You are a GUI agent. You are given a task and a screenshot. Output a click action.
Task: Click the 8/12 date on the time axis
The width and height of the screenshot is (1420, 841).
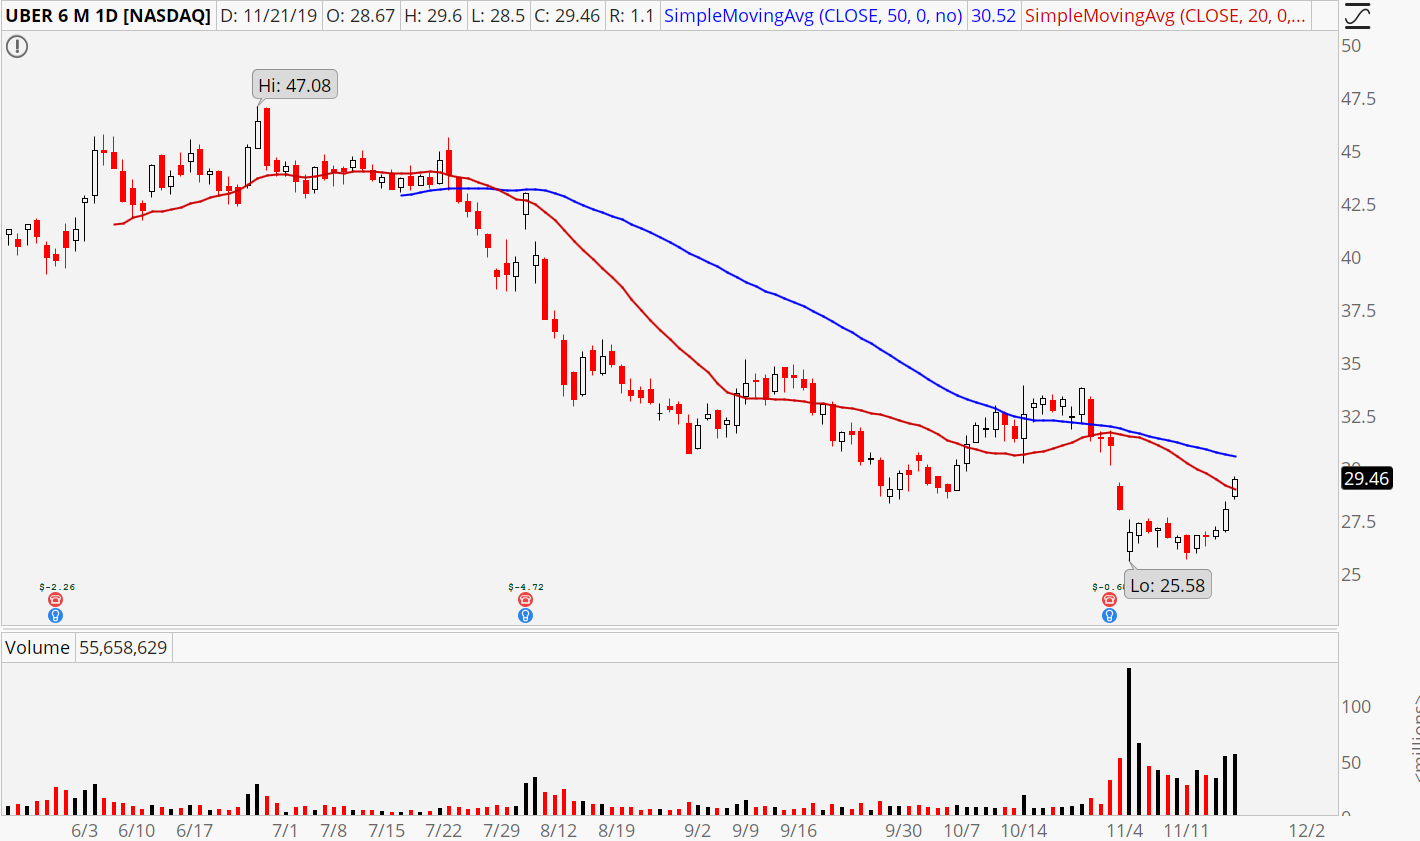[559, 831]
